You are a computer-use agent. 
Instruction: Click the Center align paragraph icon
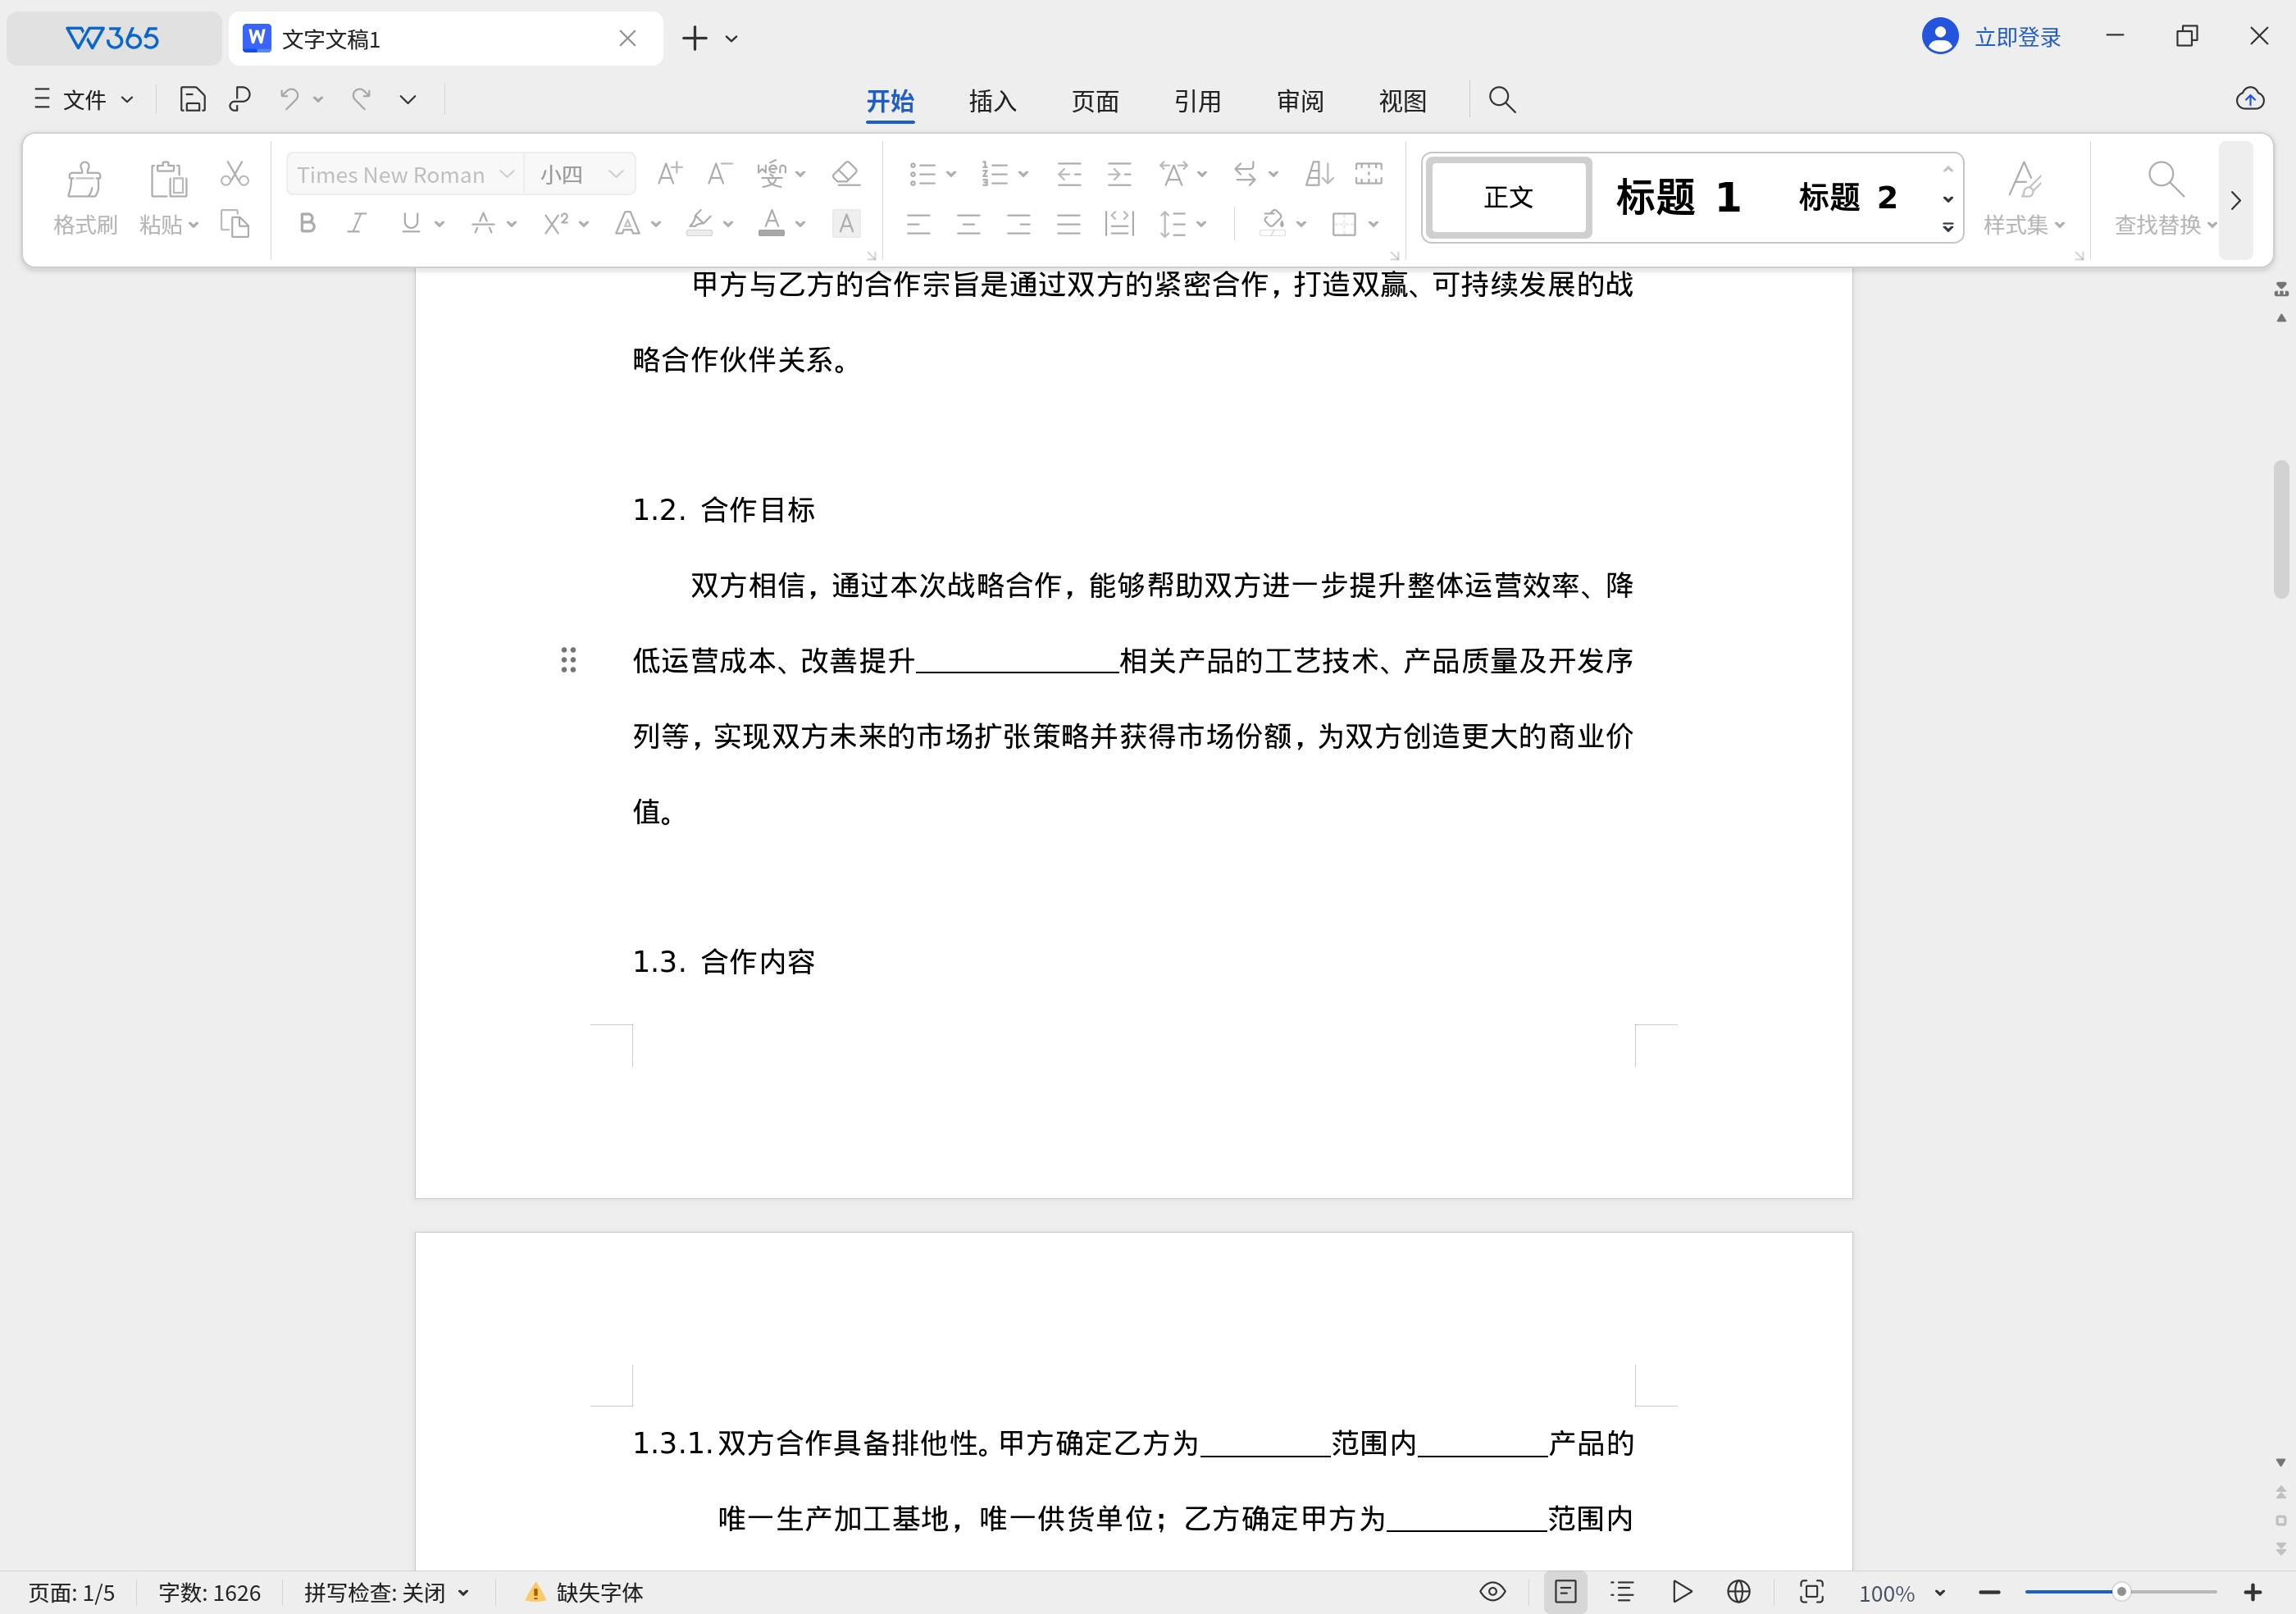coord(968,224)
